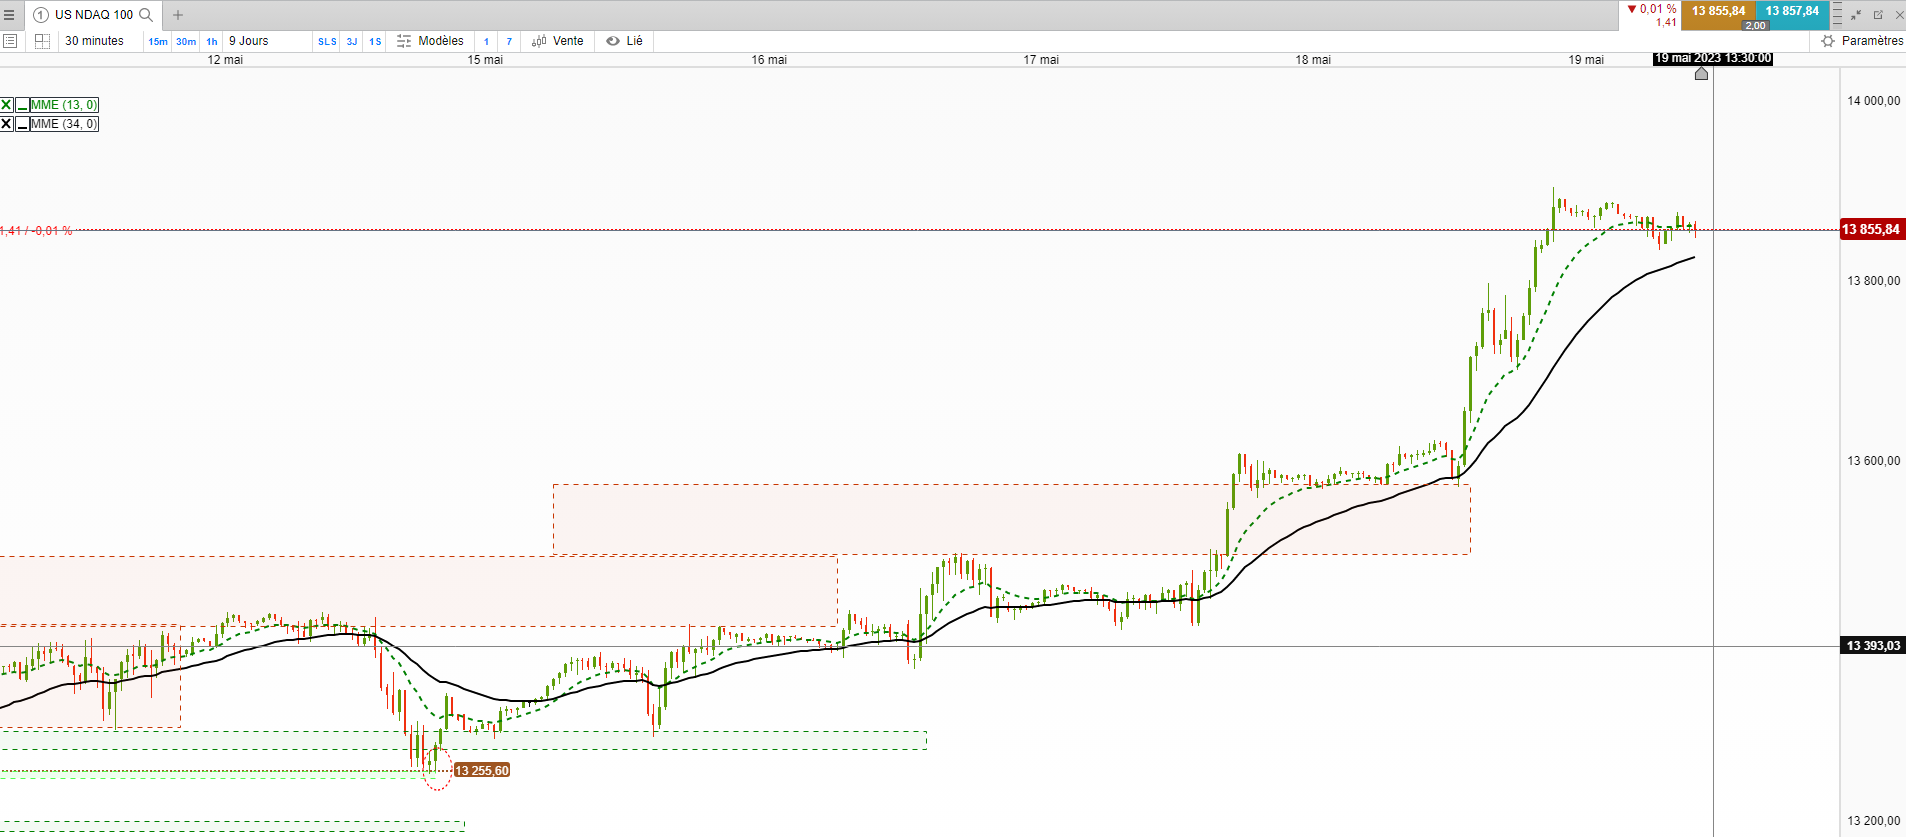Open the 30 minutes timeframe dropdown

pos(101,41)
